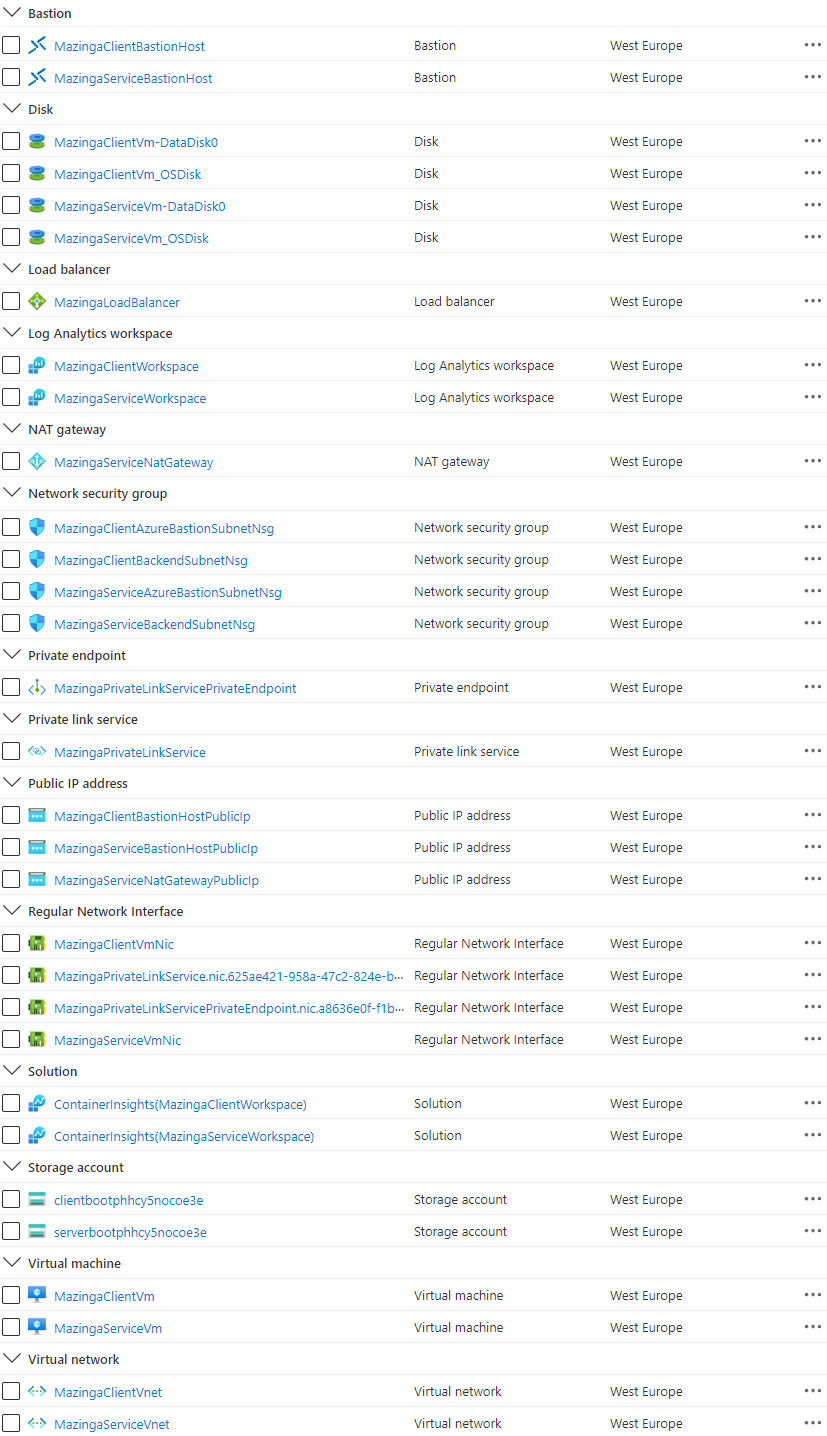Tick the MazingaServiceVnet checkbox
Image resolution: width=827 pixels, height=1436 pixels.
point(11,1424)
